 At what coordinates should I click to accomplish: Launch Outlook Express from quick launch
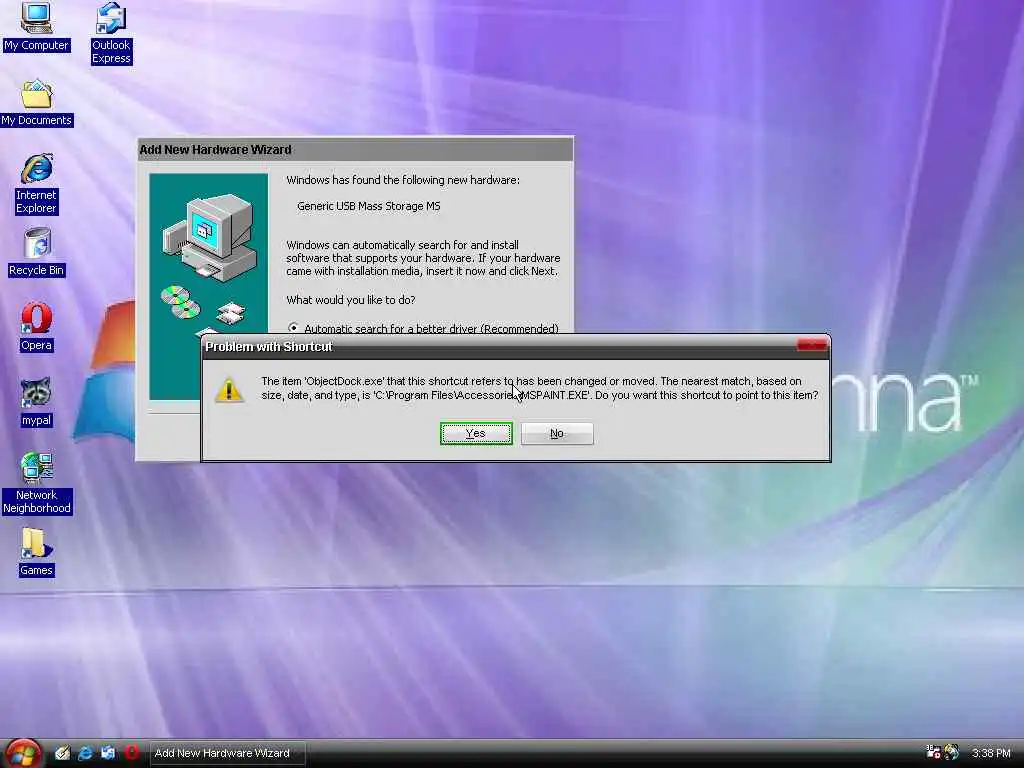(108, 753)
